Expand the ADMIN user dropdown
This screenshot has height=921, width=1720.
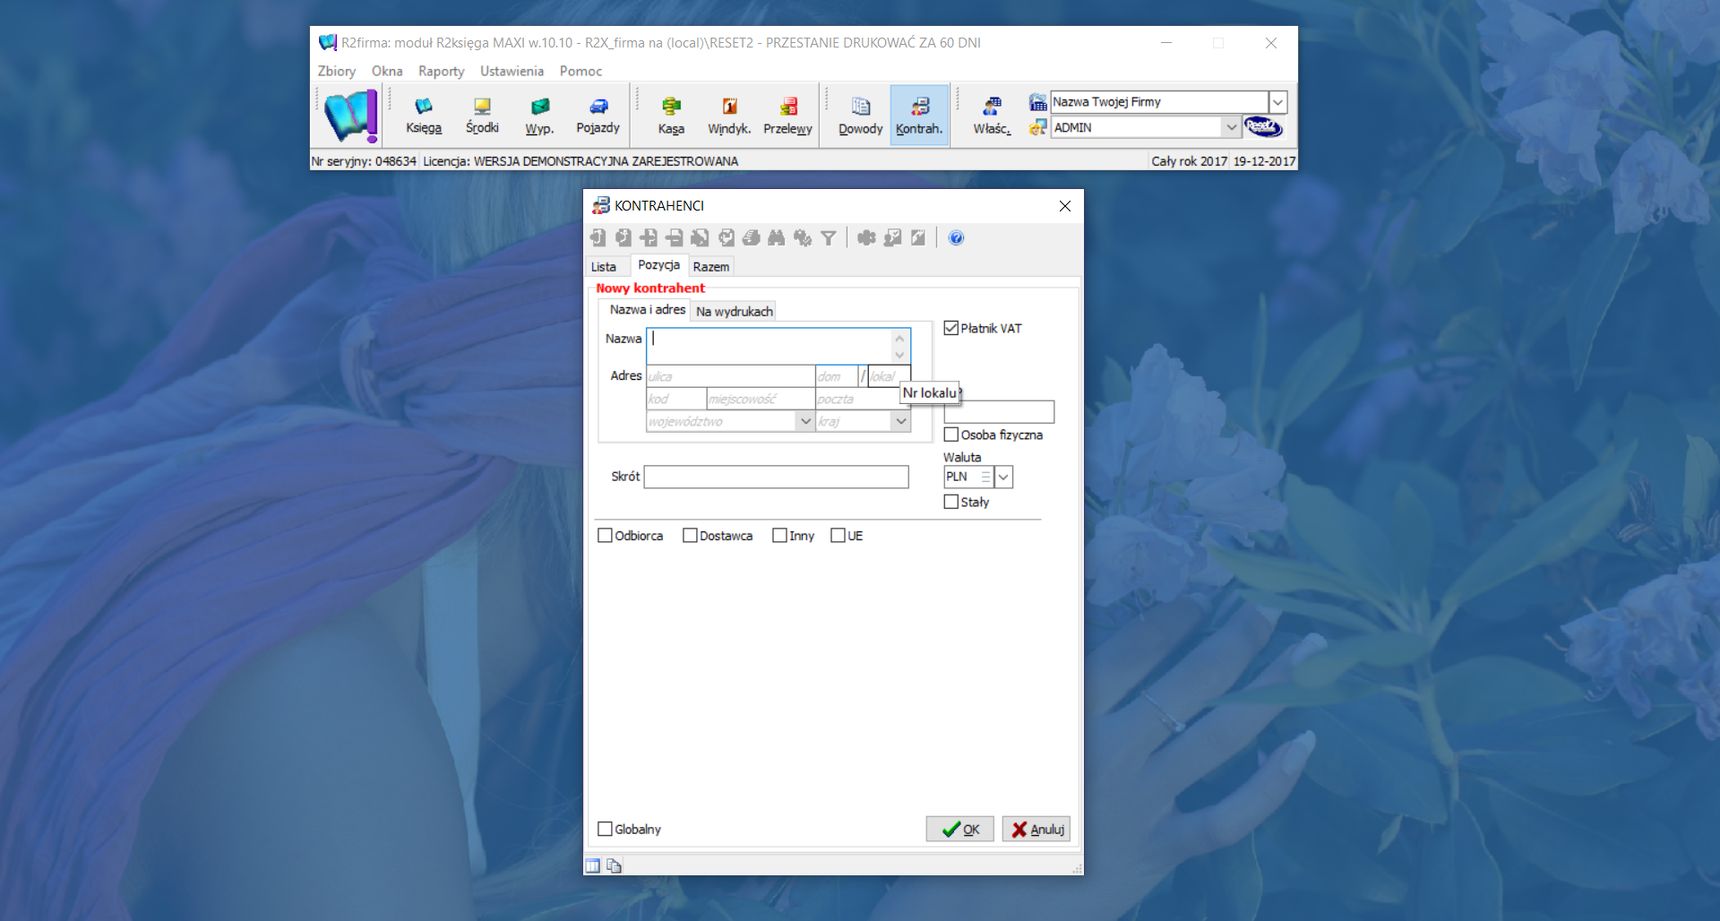(x=1231, y=127)
